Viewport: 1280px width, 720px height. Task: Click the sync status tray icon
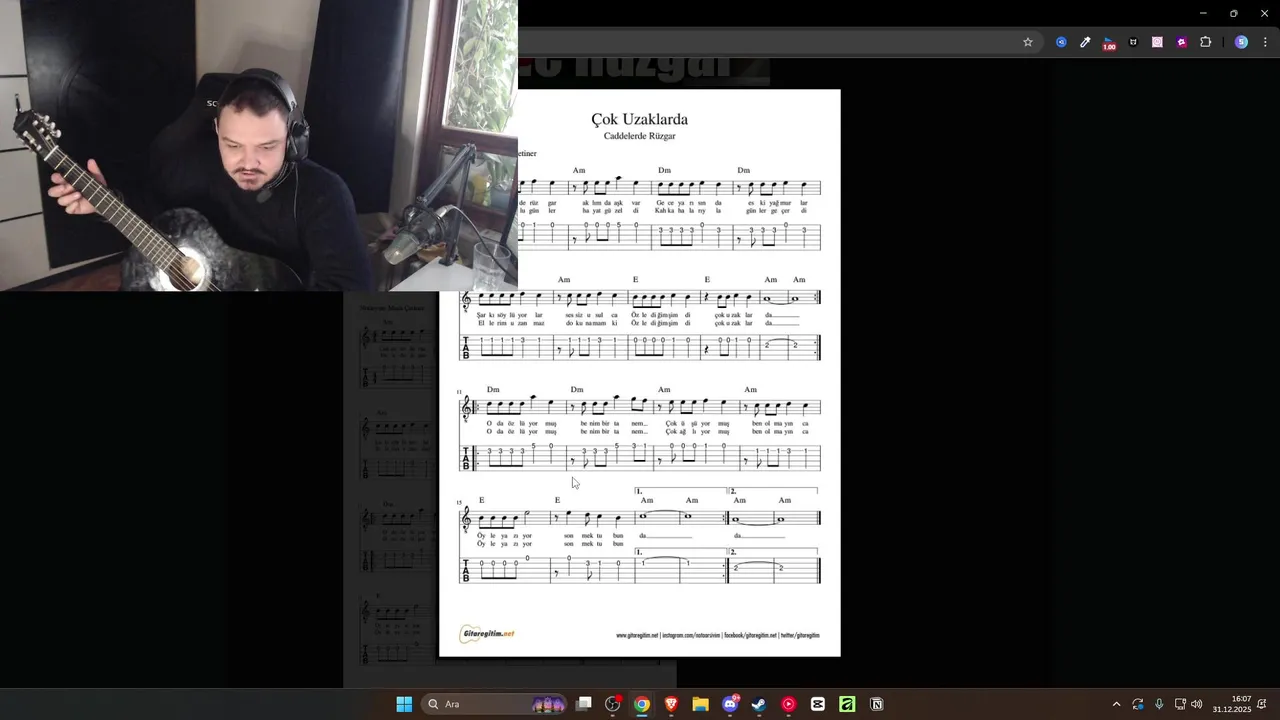[1138, 704]
